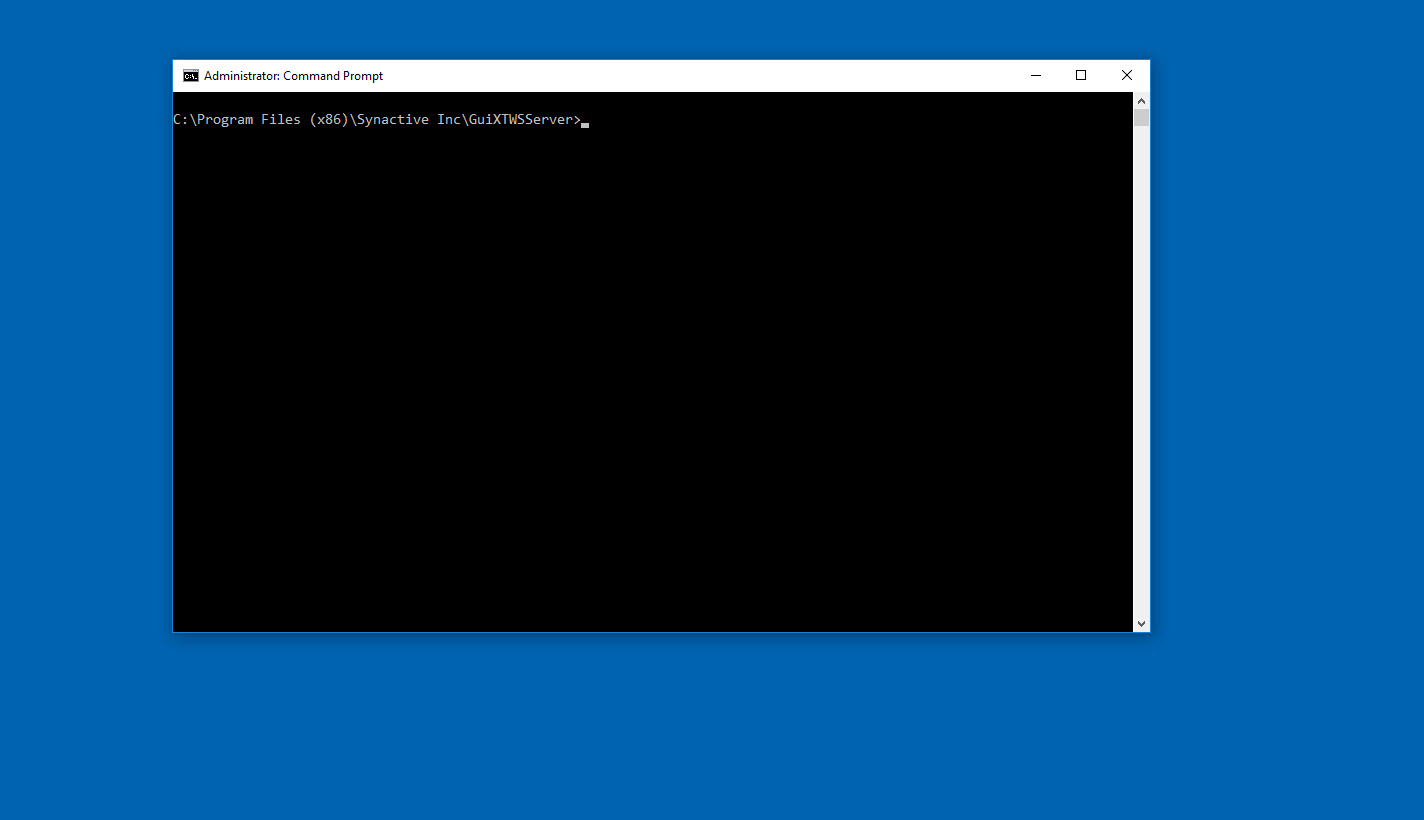Close the Administrator: Command Prompt window
Viewport: 1424px width, 820px height.
(x=1127, y=76)
